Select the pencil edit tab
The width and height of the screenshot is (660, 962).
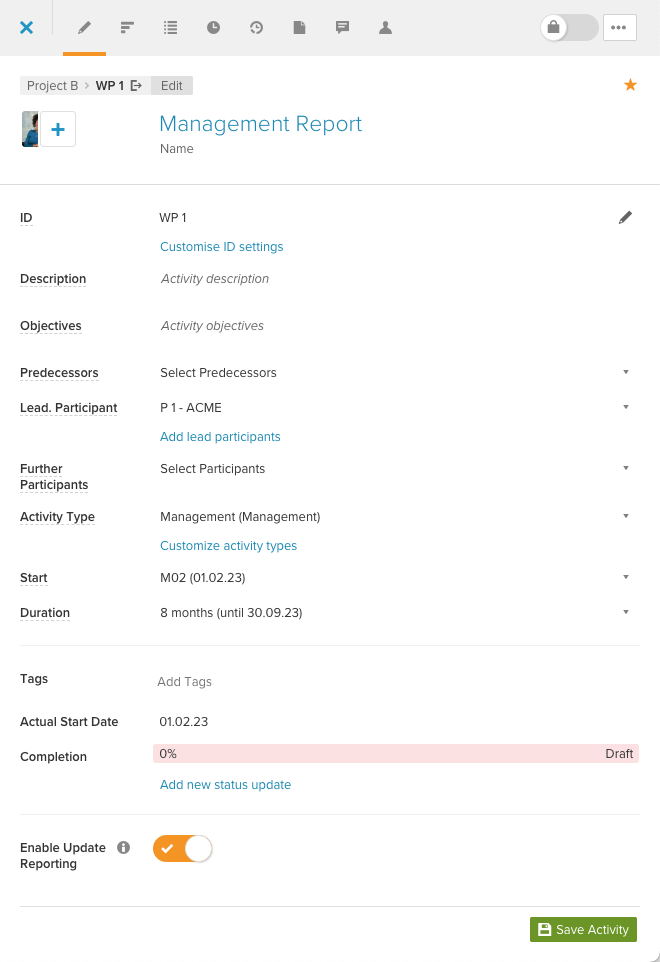click(85, 28)
